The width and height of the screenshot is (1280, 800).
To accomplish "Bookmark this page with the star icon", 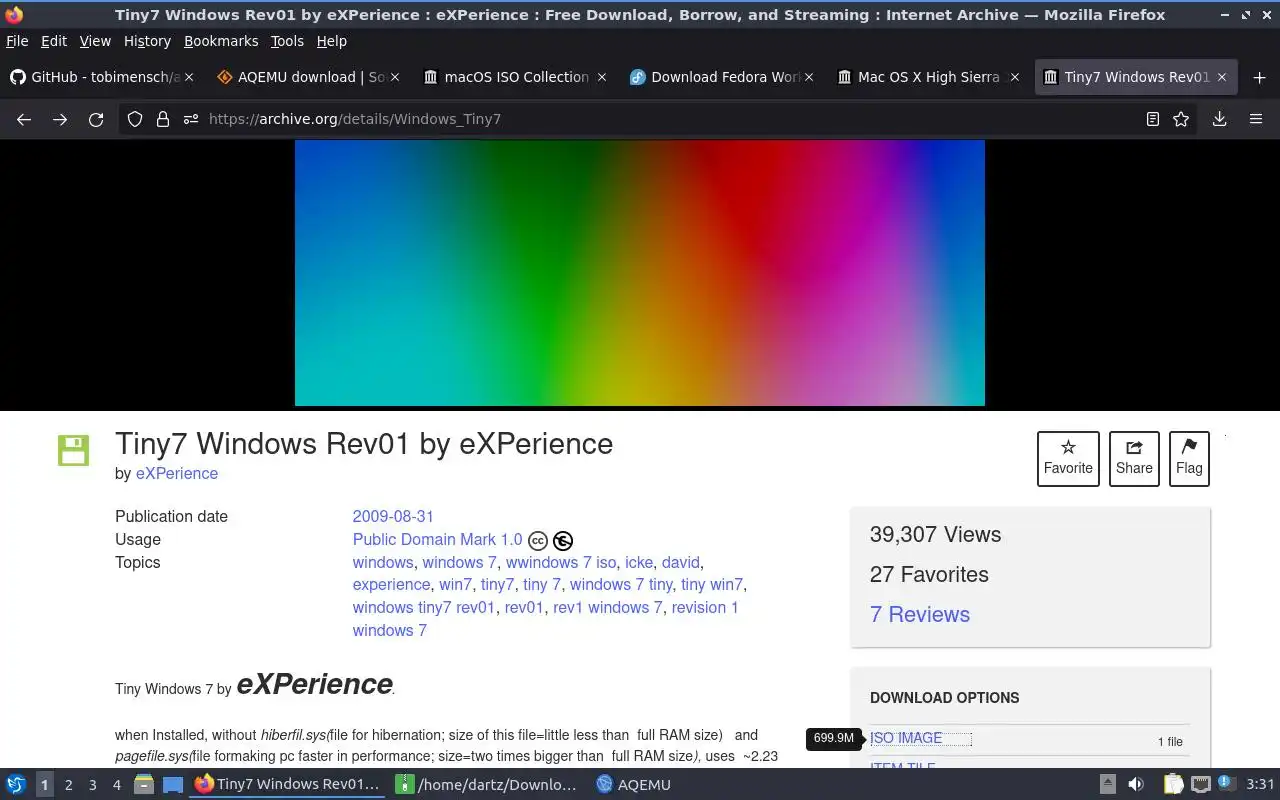I will (1181, 119).
